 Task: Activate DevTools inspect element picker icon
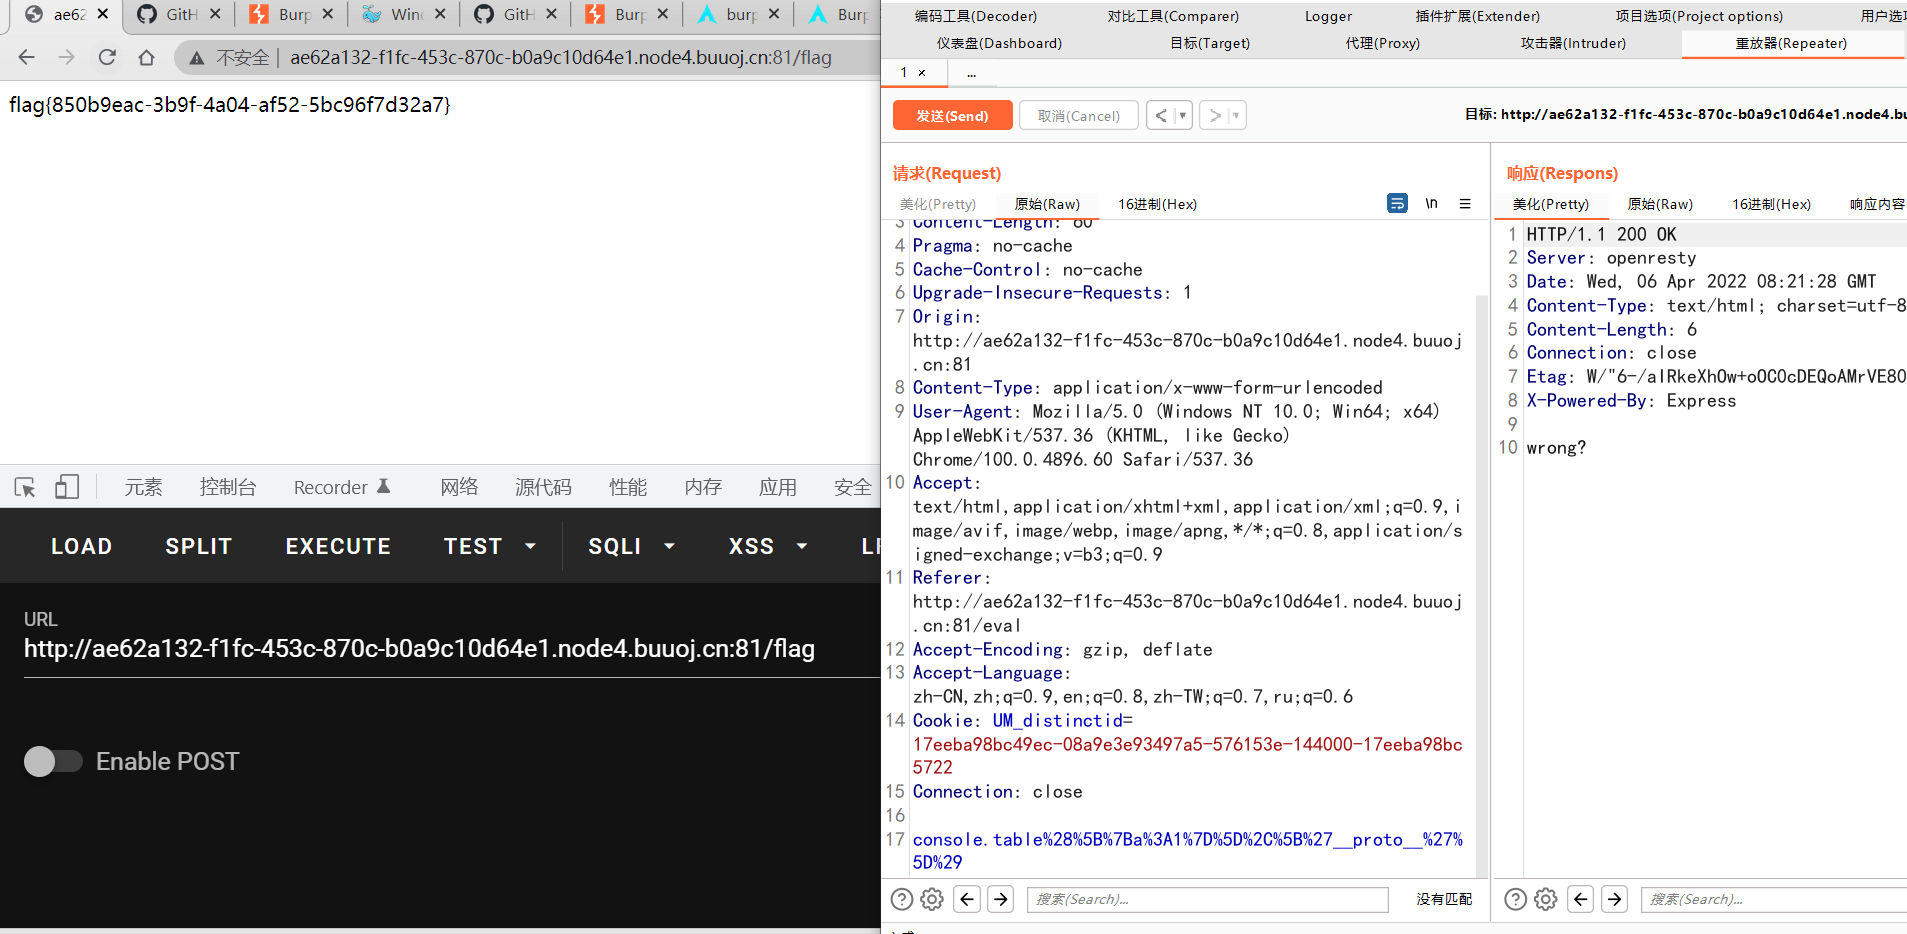25,487
